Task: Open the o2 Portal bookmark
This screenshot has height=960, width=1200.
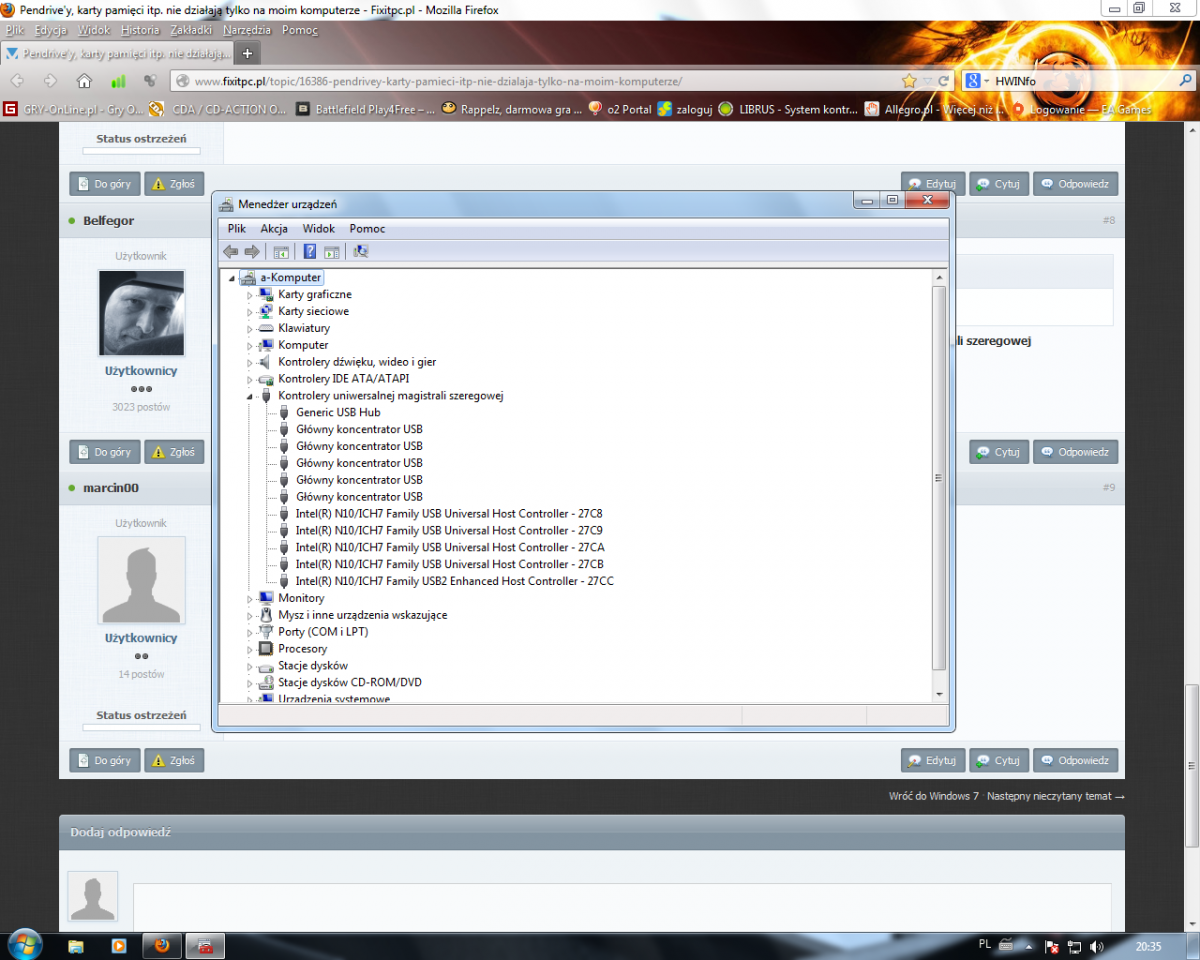Action: coord(620,109)
